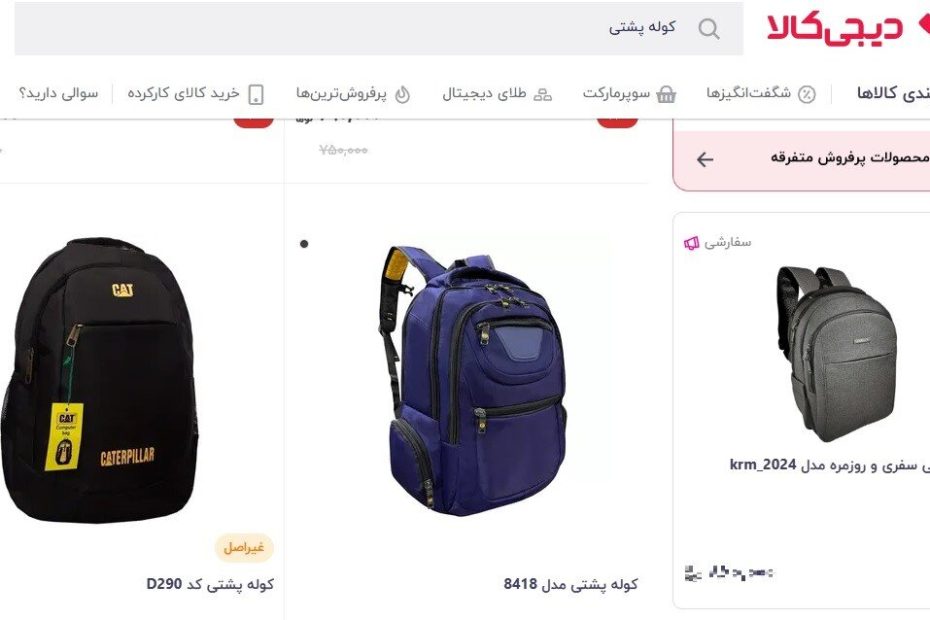The image size is (930, 620).
Task: Open product link کوله پشتی مدل 8418
Action: coord(571,584)
